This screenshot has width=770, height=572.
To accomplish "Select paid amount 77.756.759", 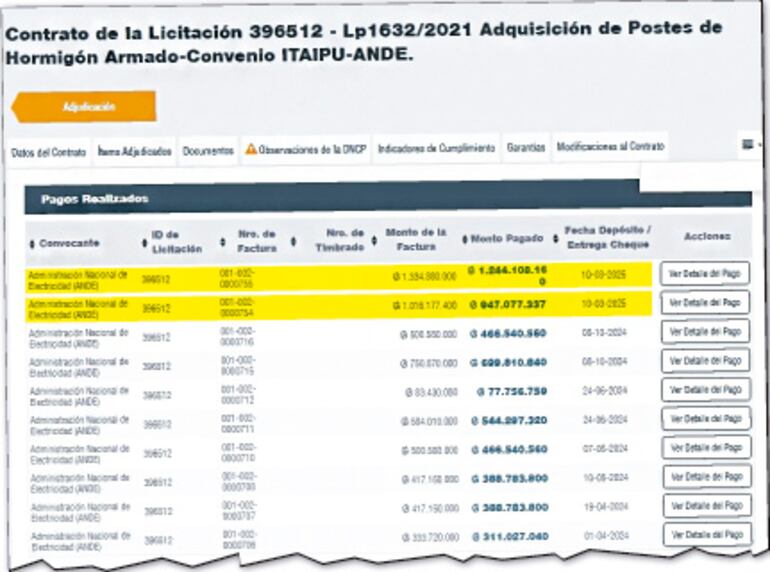I will click(x=512, y=392).
